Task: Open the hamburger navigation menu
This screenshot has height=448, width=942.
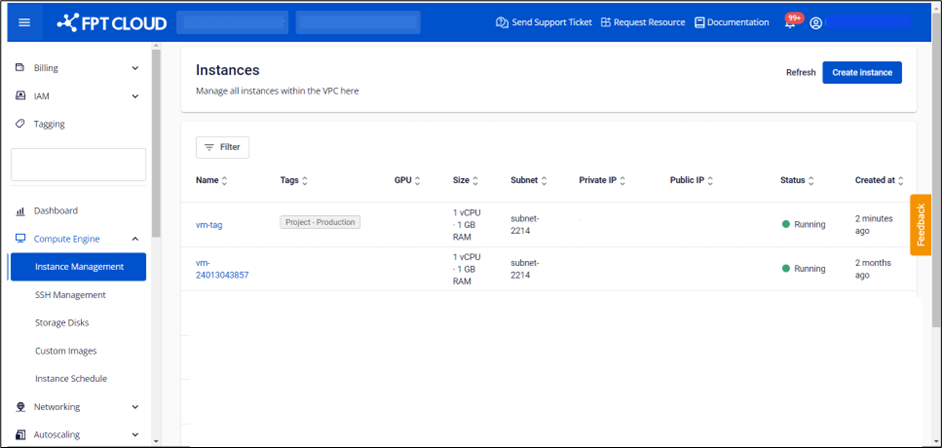Action: (x=24, y=22)
